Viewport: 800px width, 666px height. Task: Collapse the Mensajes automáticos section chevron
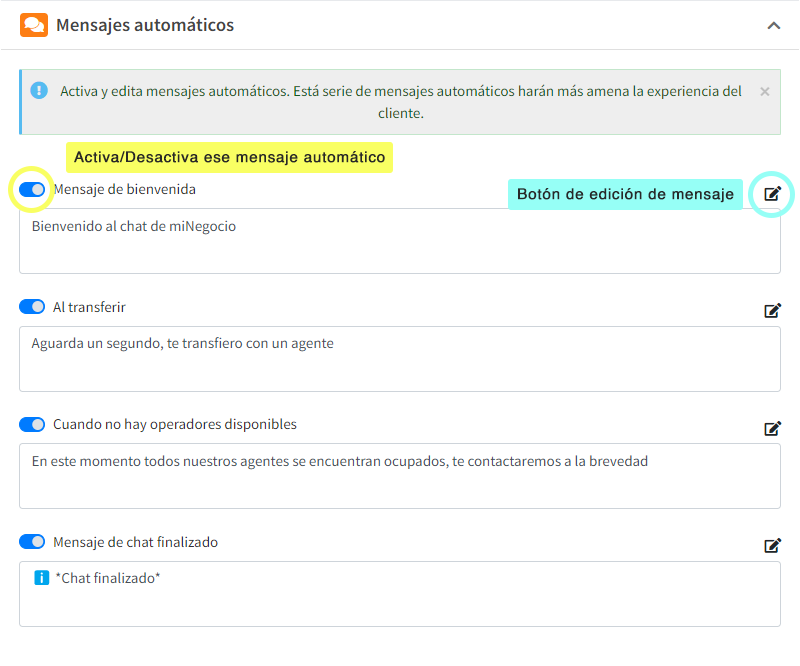pos(773,25)
